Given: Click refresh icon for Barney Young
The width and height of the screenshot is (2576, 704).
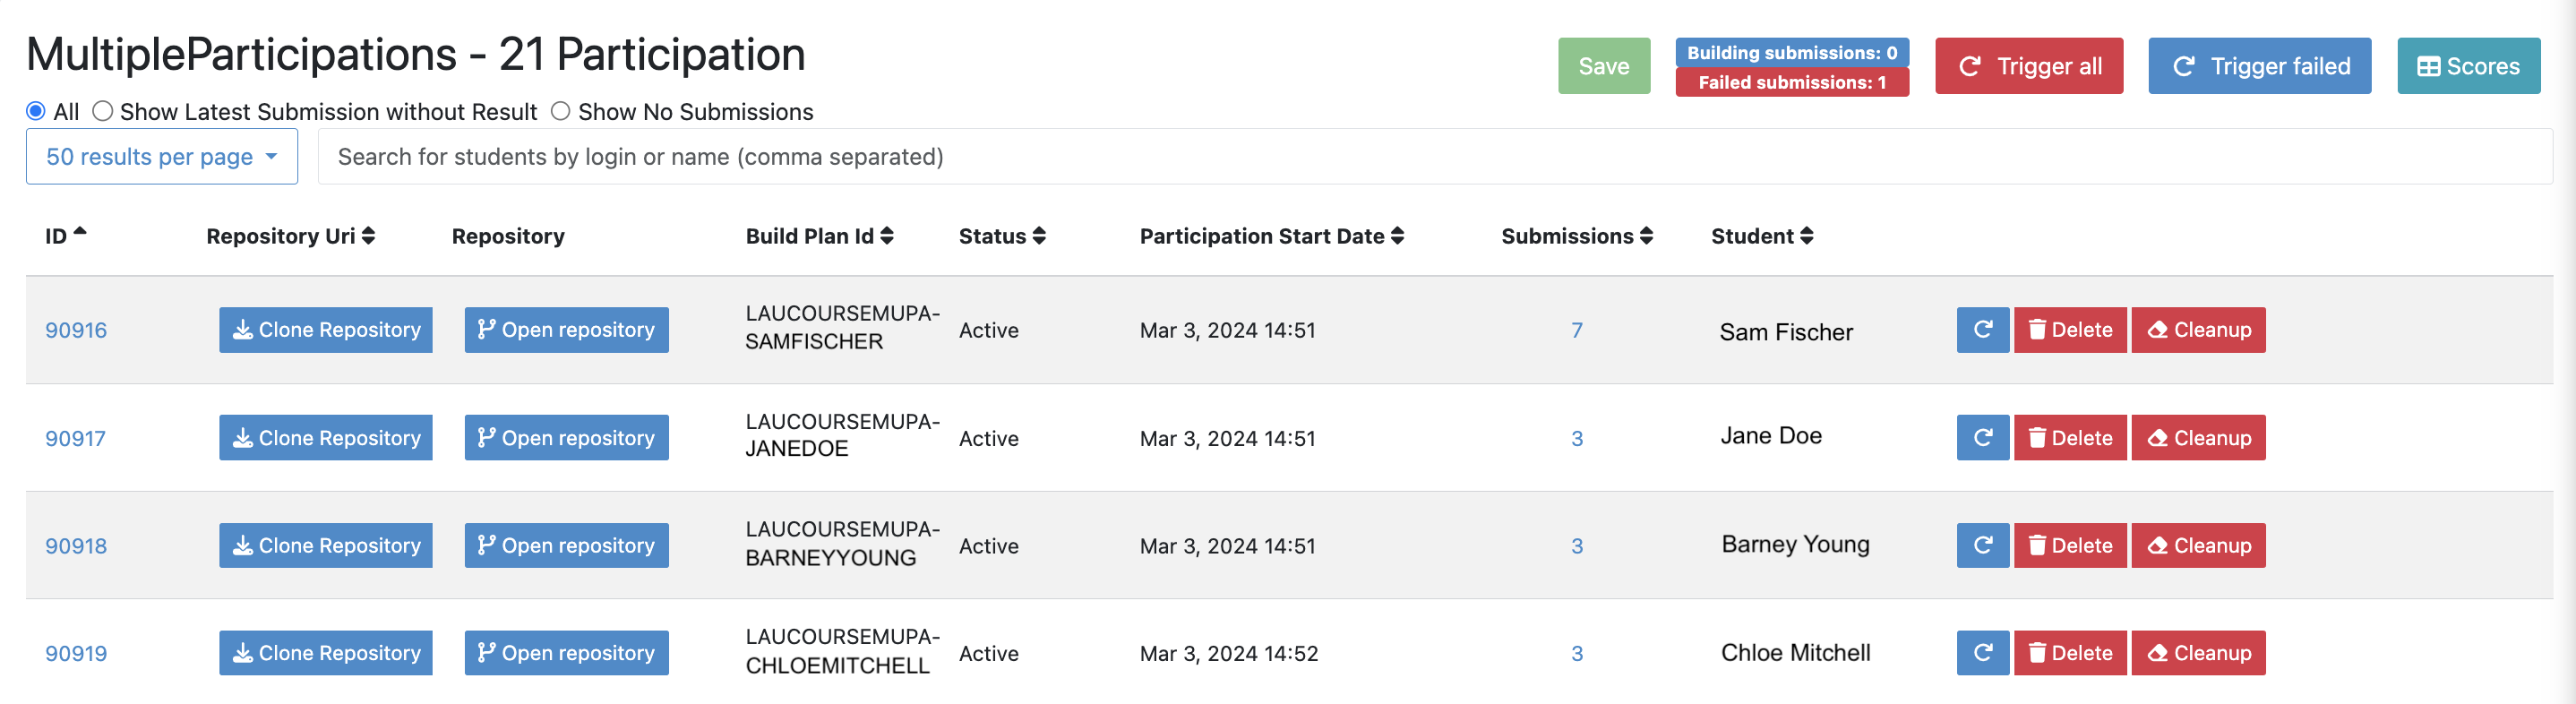Looking at the screenshot, I should pos(1982,545).
